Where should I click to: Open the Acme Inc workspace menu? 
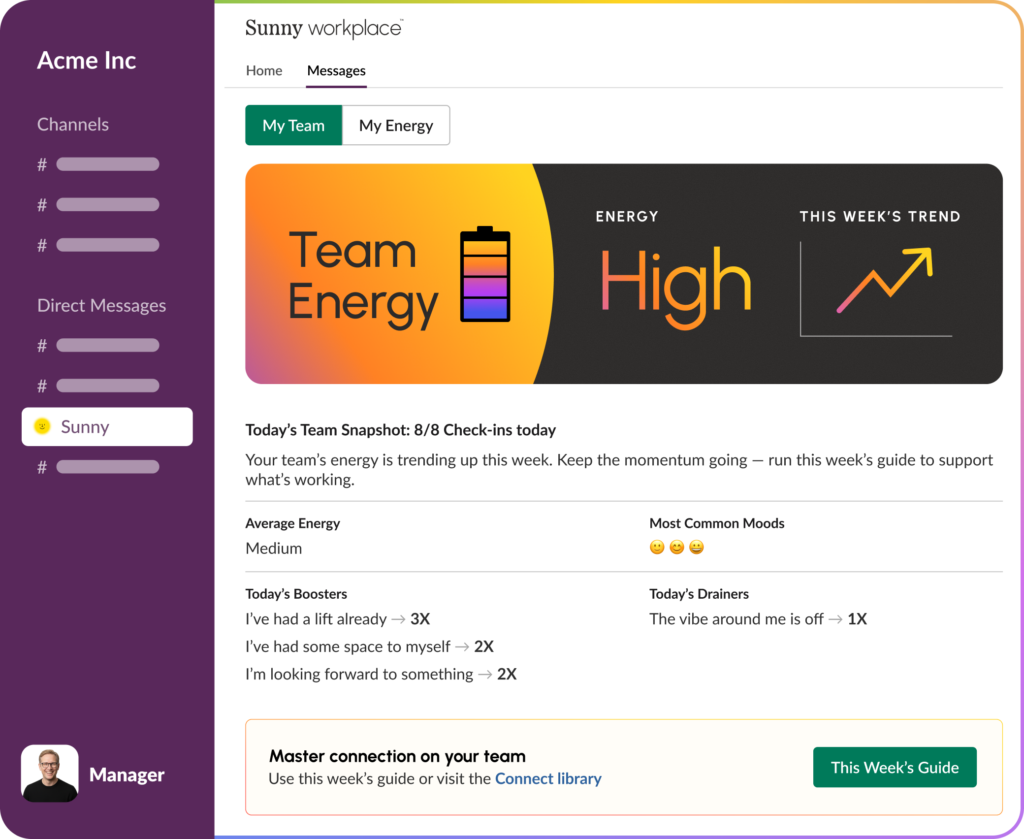coord(87,60)
